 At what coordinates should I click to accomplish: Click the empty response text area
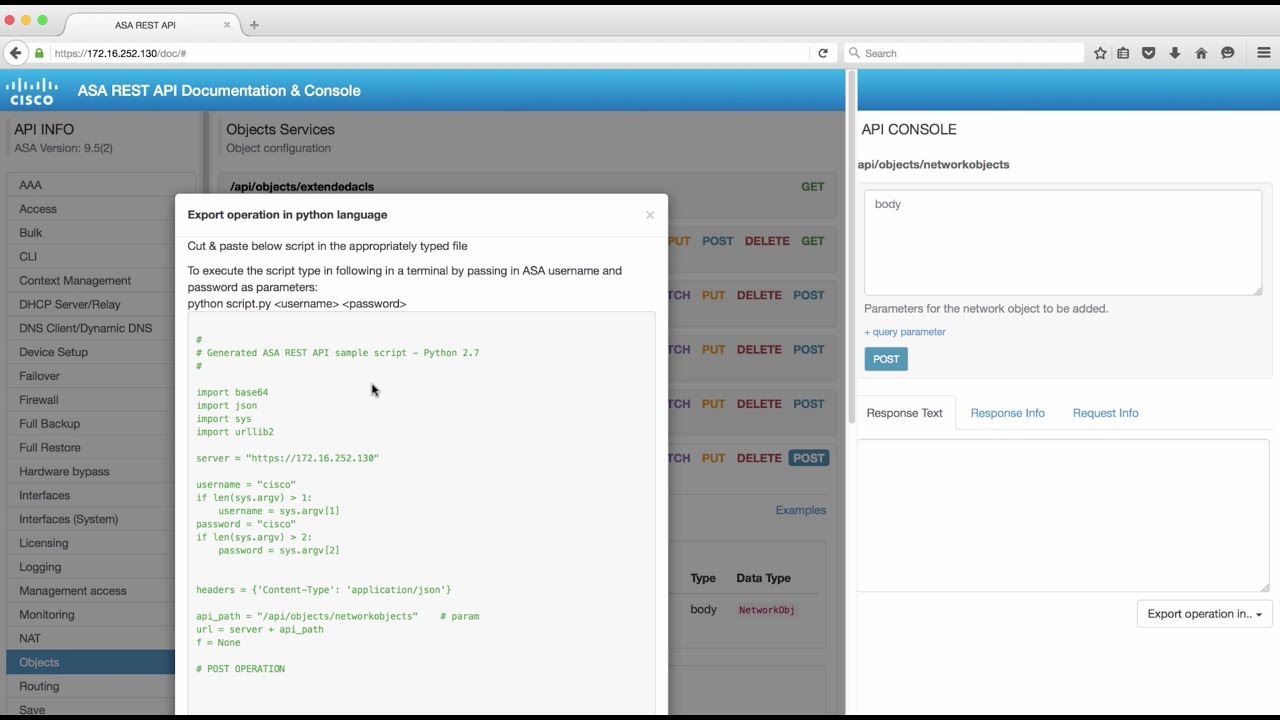(1063, 516)
